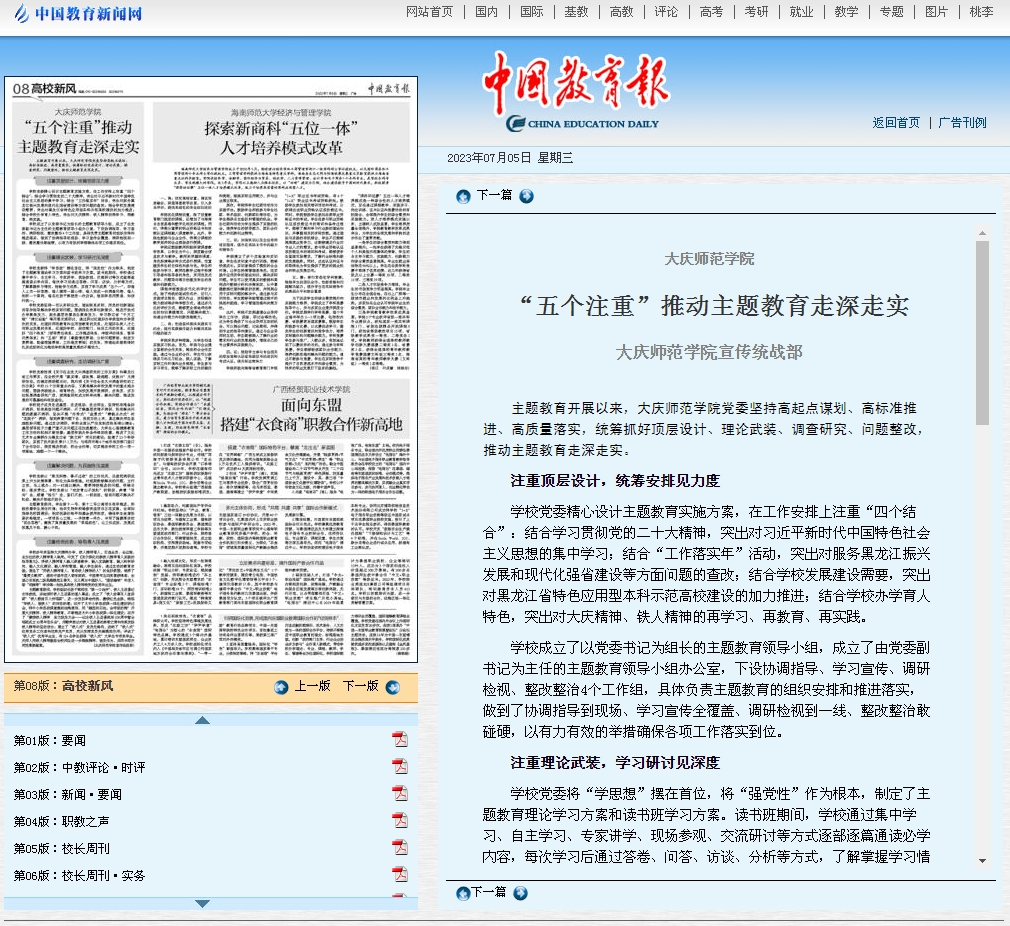Open 第01版：要闻 edition
The image size is (1010, 926).
click(50, 741)
